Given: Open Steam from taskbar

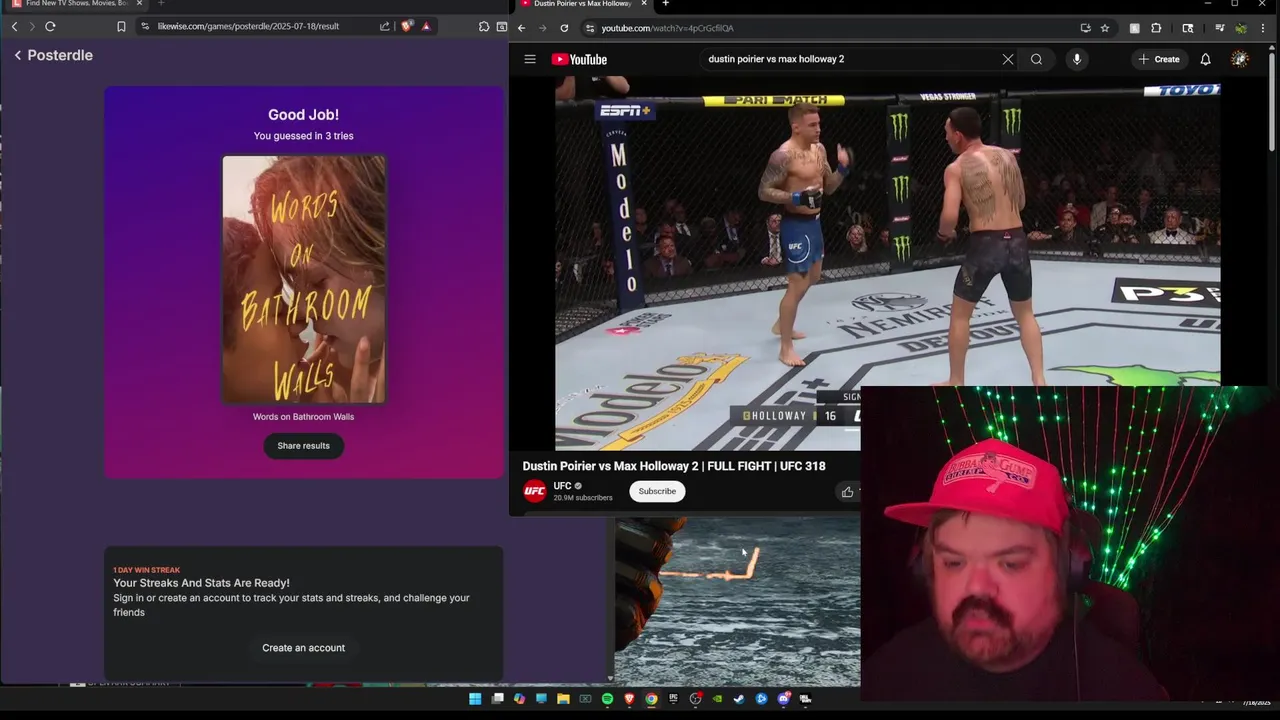Looking at the screenshot, I should coord(739,698).
